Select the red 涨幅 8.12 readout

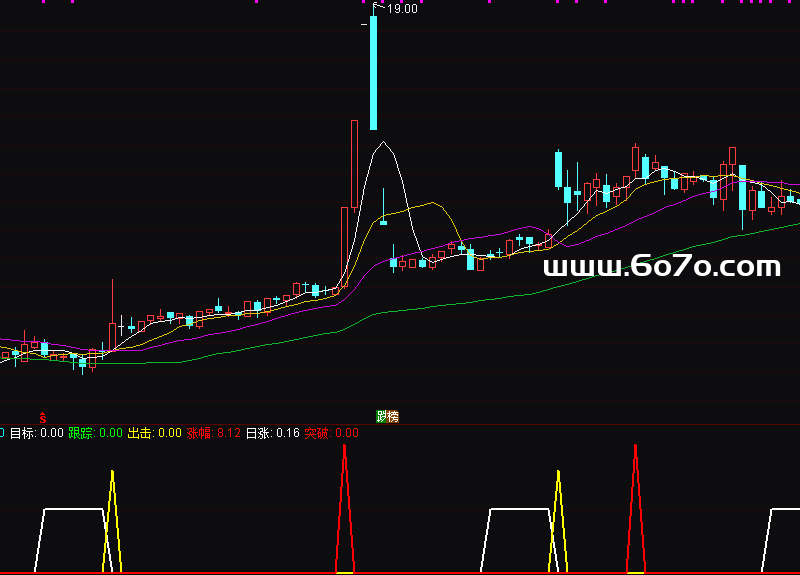pyautogui.click(x=214, y=433)
